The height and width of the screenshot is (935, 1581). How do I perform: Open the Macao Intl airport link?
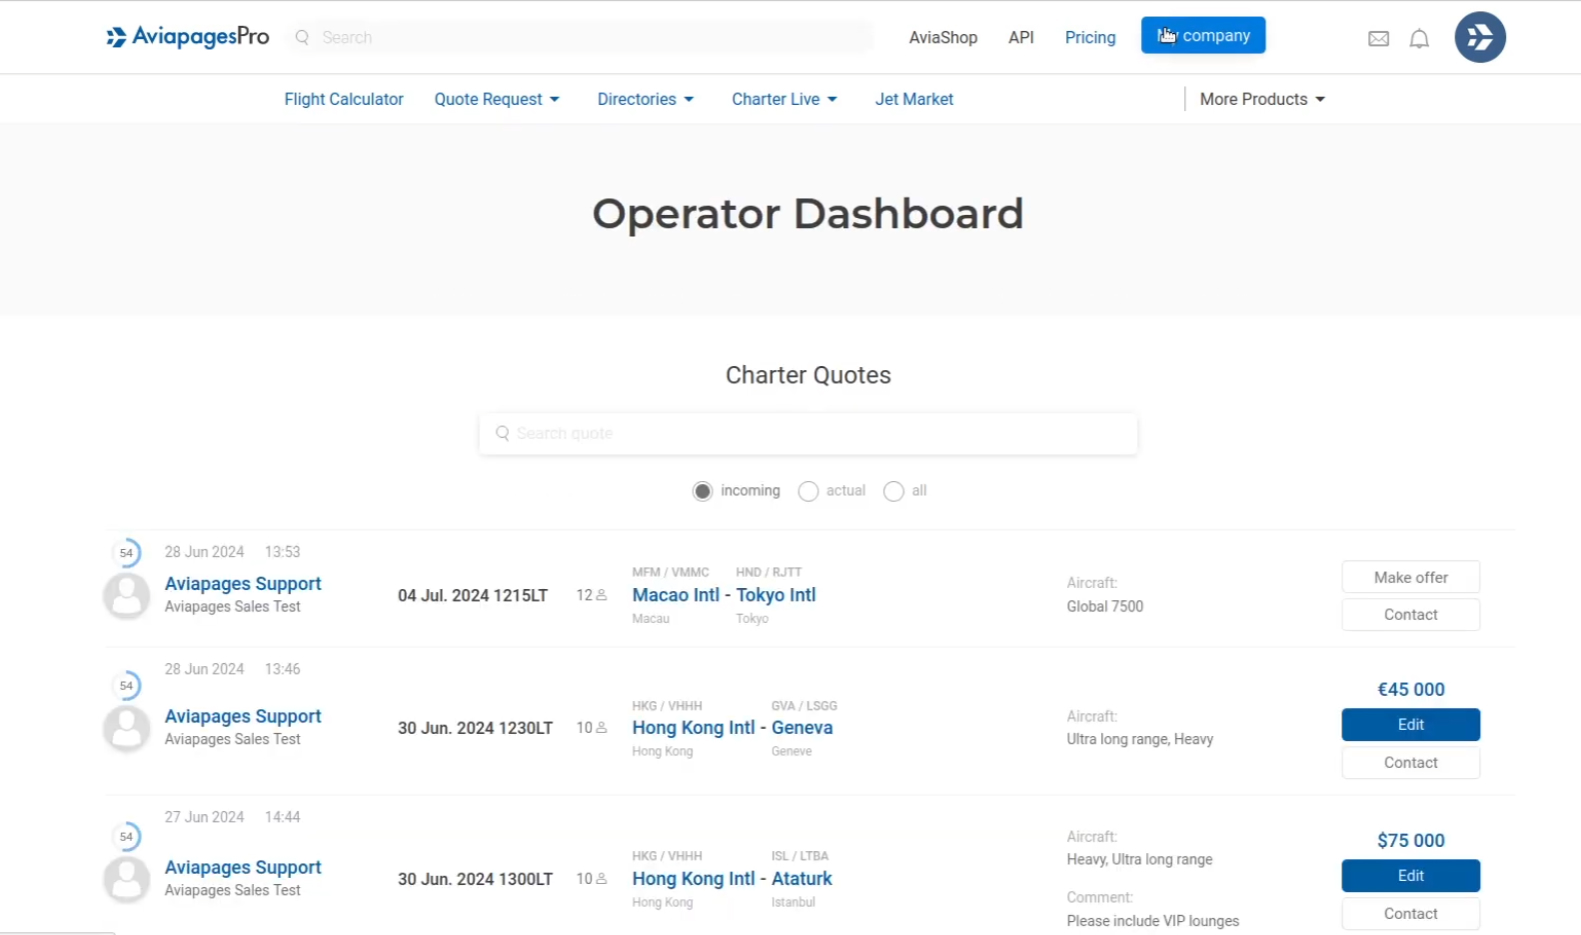click(x=676, y=595)
